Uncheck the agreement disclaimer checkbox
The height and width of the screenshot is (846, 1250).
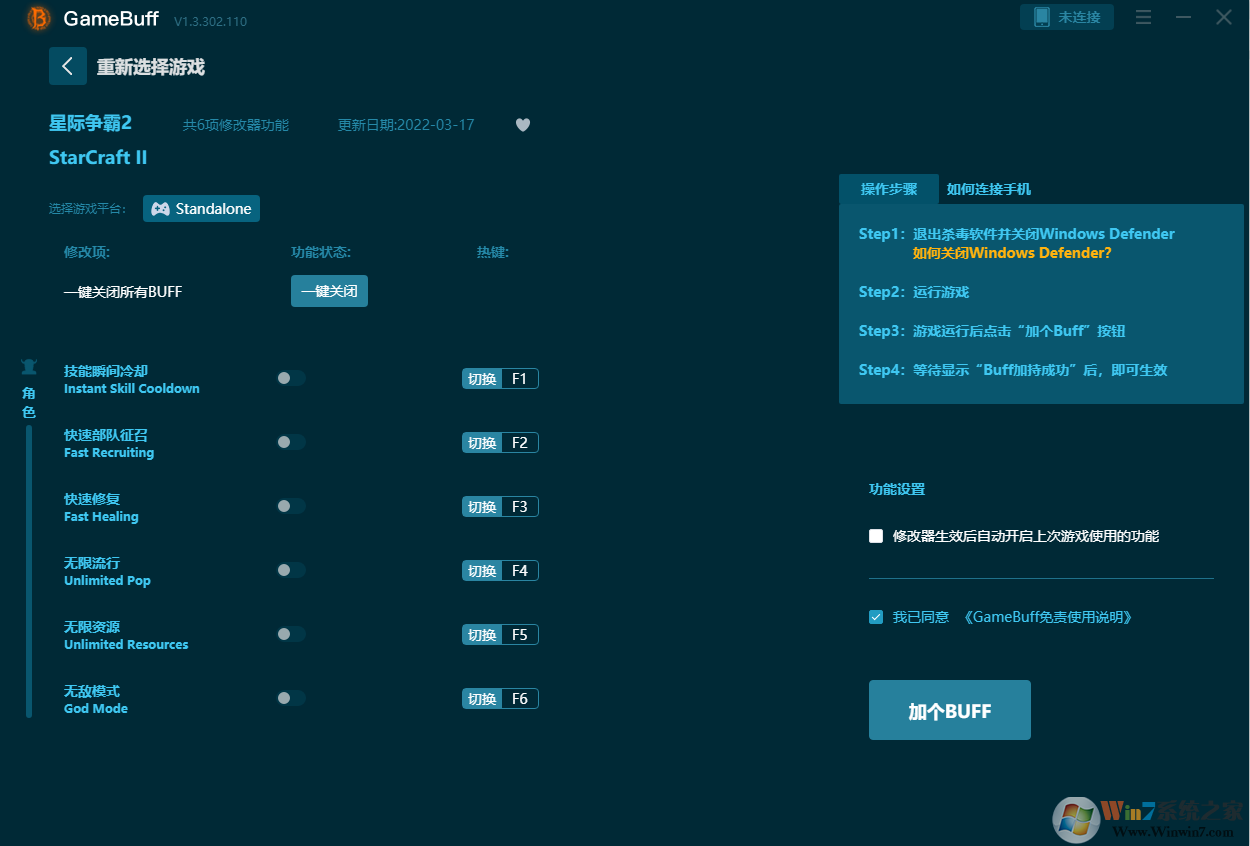click(876, 617)
